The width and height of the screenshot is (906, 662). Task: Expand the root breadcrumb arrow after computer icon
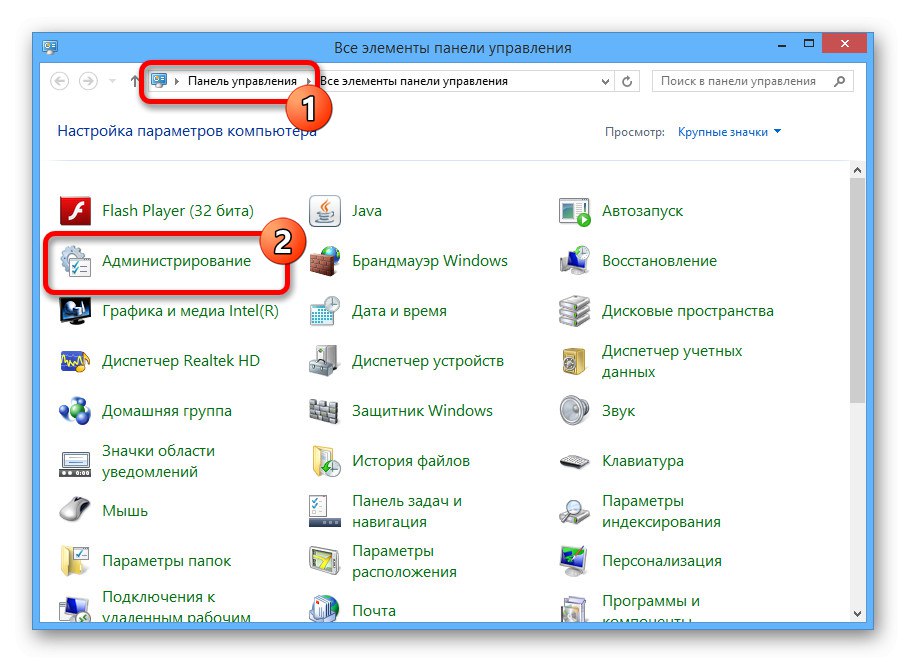pyautogui.click(x=177, y=81)
